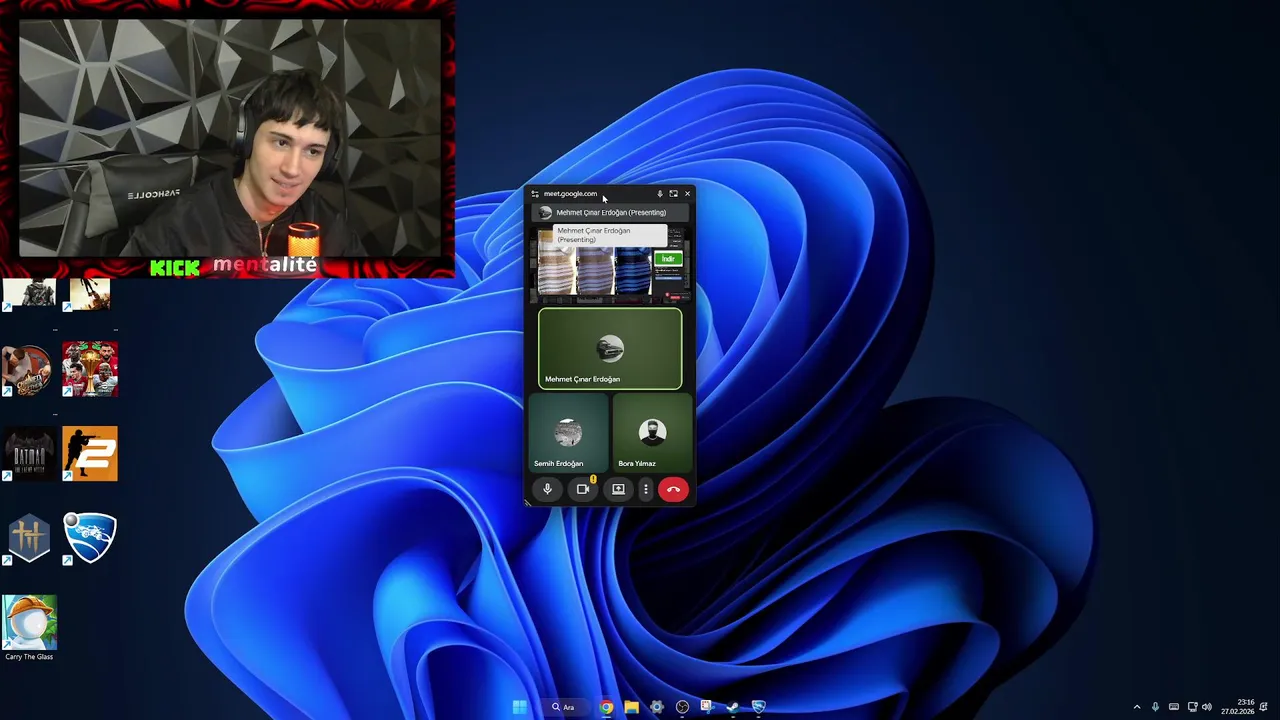Open the round Chained Together desktop shortcut

pyautogui.click(x=29, y=370)
